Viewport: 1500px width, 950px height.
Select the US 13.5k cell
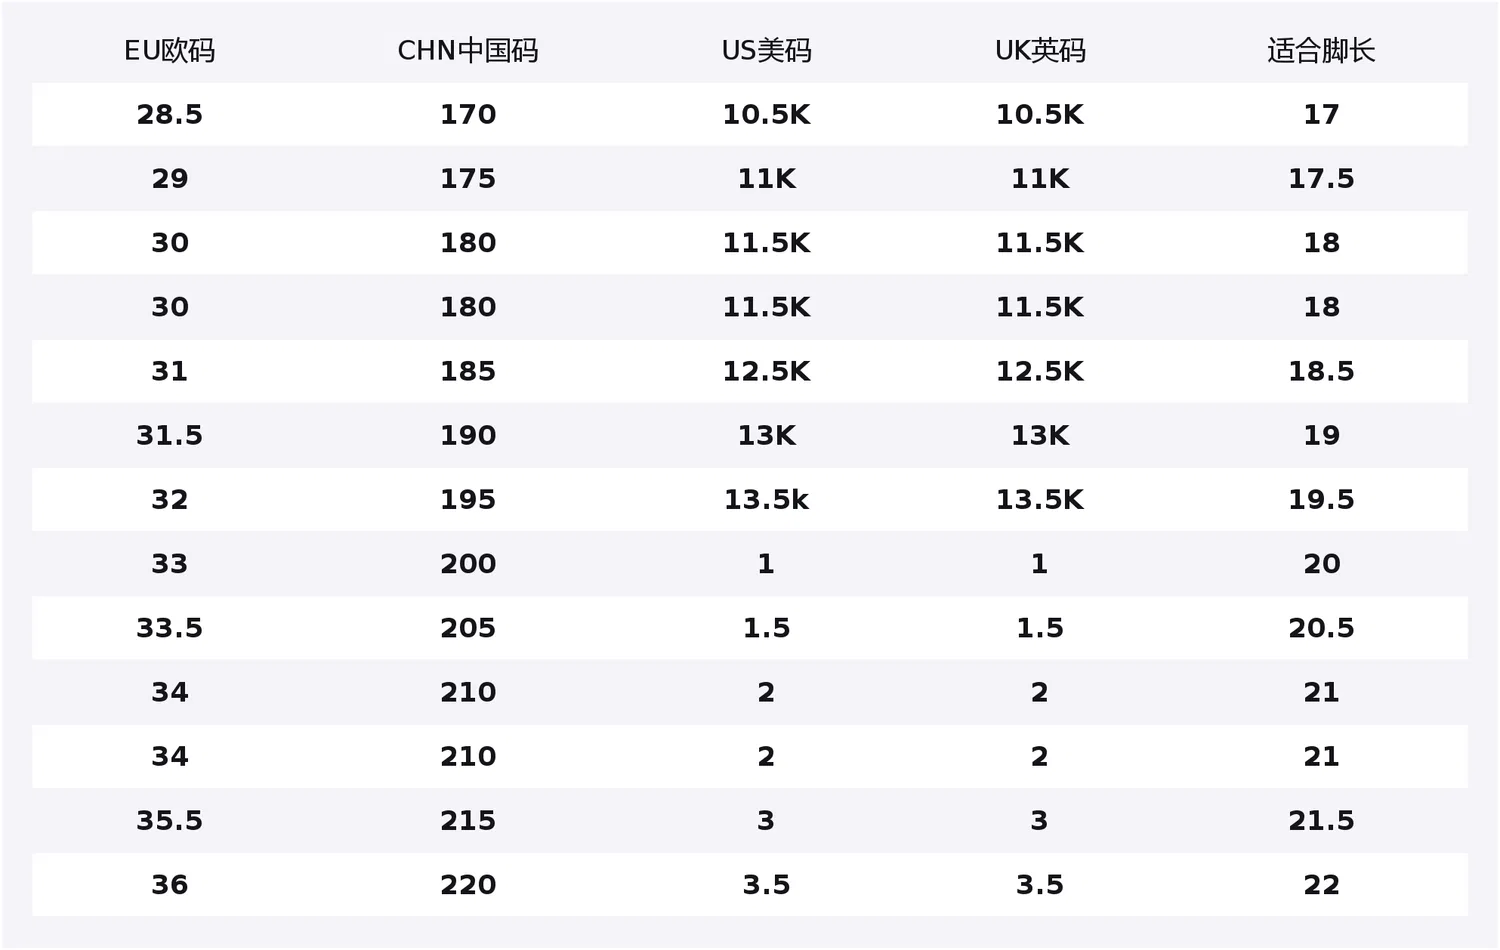coord(766,500)
